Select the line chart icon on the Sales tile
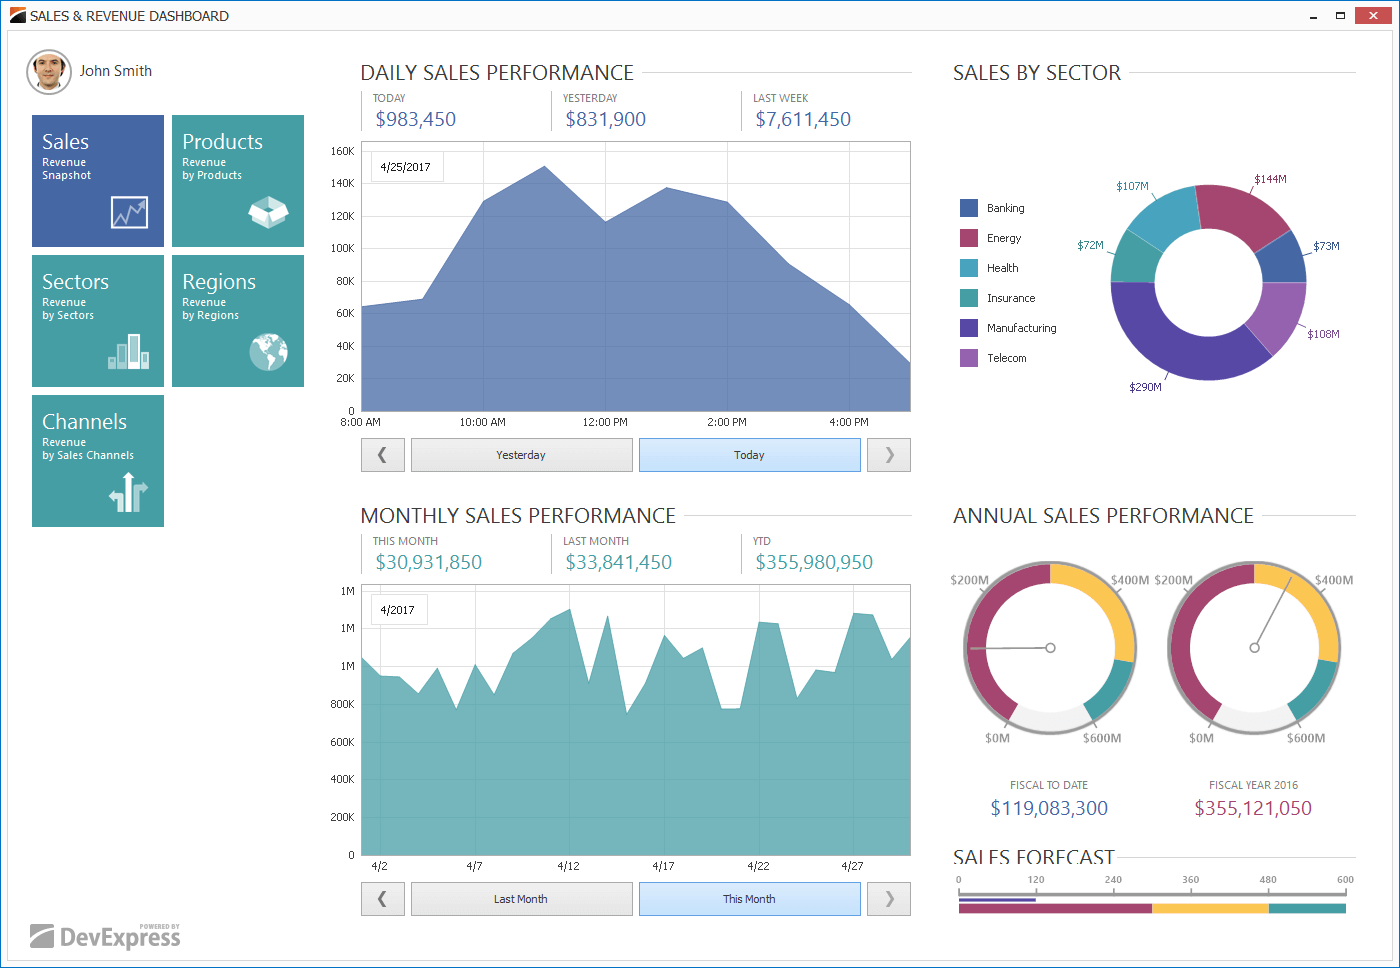The height and width of the screenshot is (968, 1400). [128, 212]
